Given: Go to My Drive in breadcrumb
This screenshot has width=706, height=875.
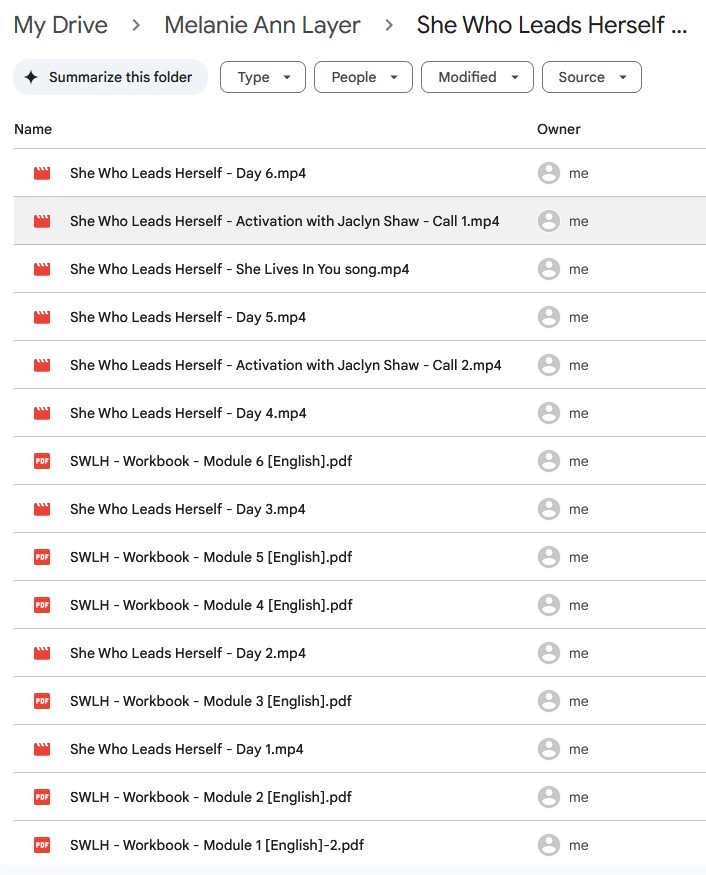Looking at the screenshot, I should click(61, 25).
